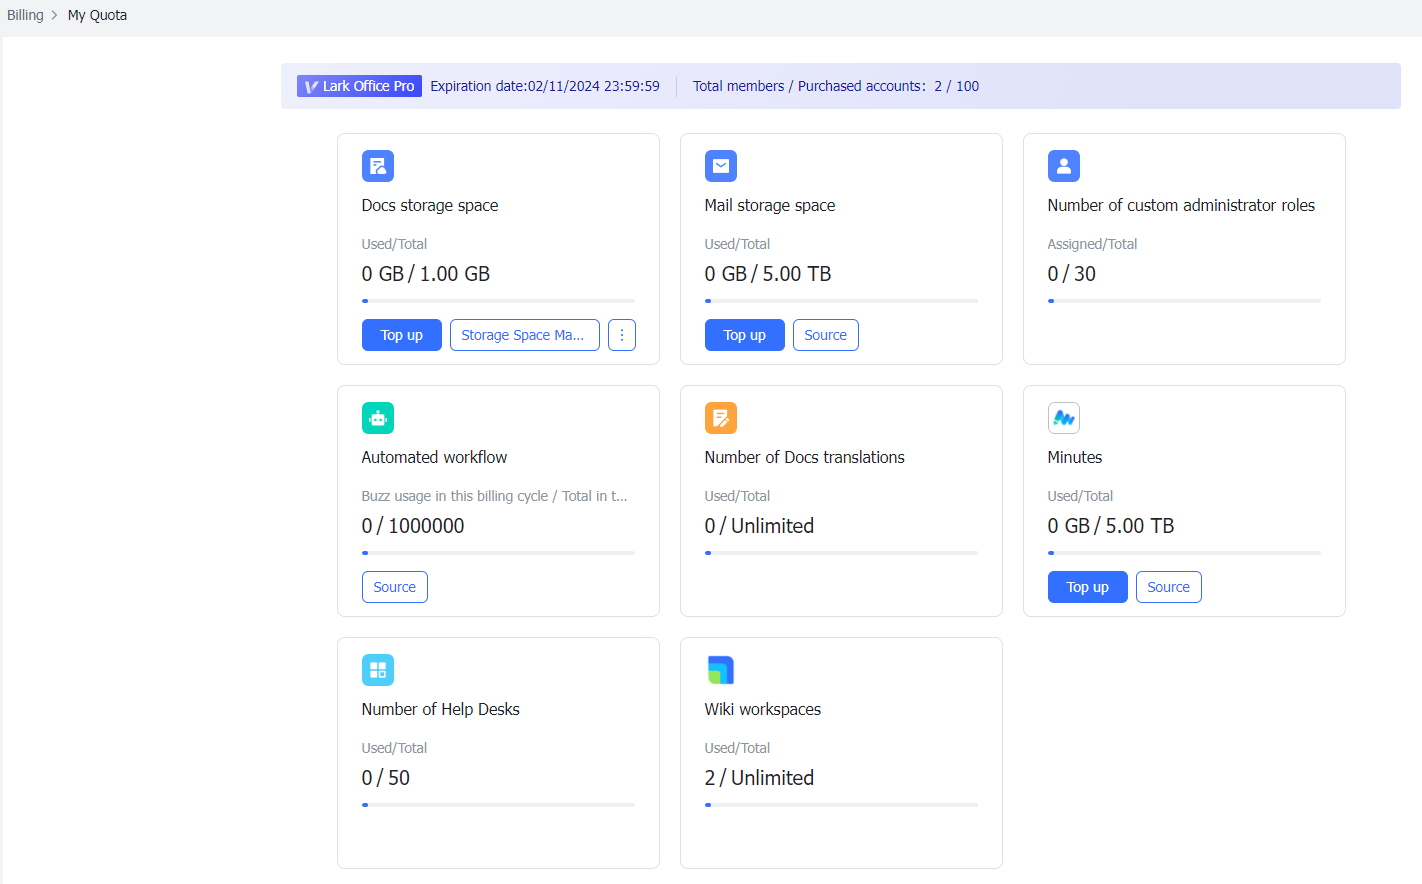Click the "Number of Help Desks" title
Screen dimensions: 1422x884
tap(441, 709)
